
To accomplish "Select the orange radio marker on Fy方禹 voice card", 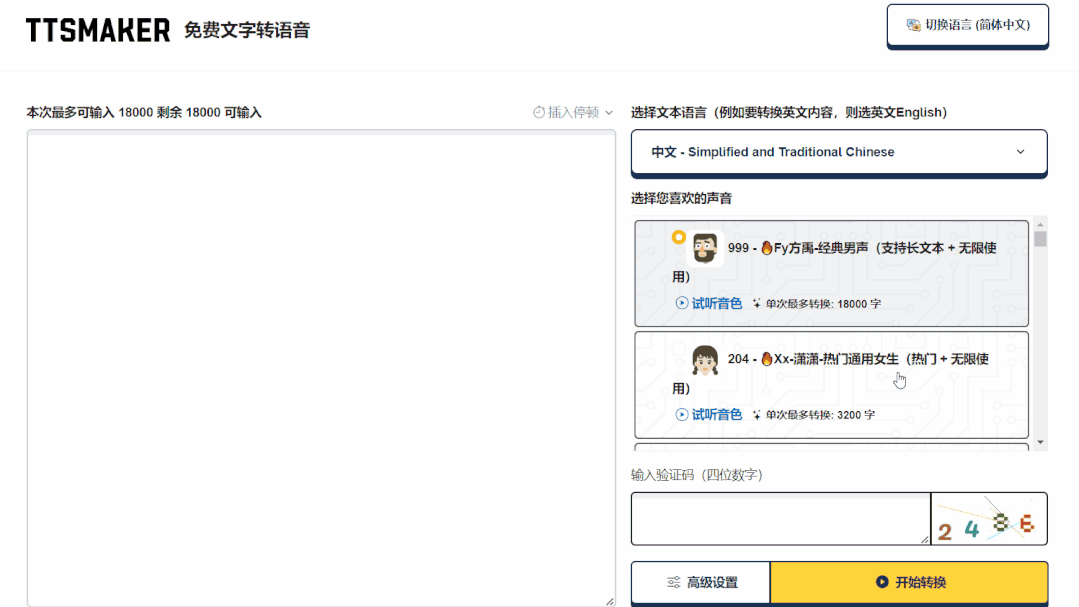I will [678, 236].
